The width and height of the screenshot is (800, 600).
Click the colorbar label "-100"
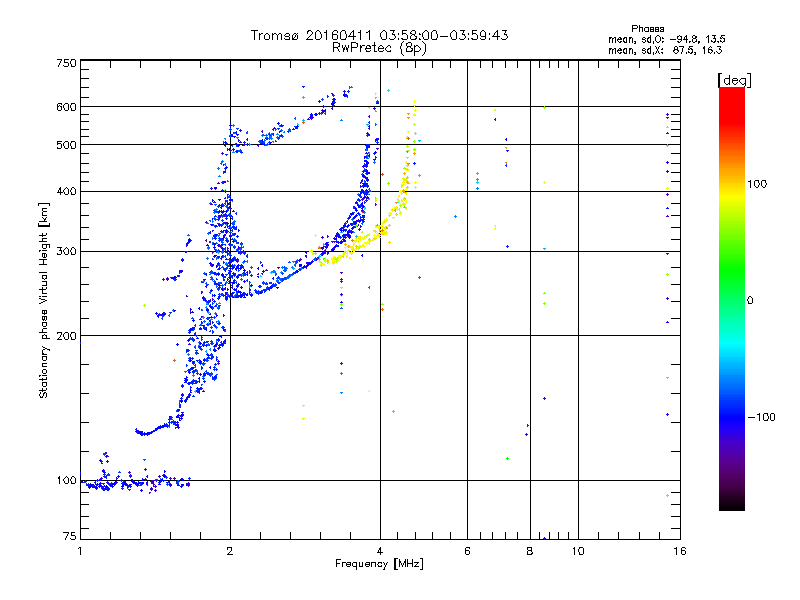[x=761, y=417]
